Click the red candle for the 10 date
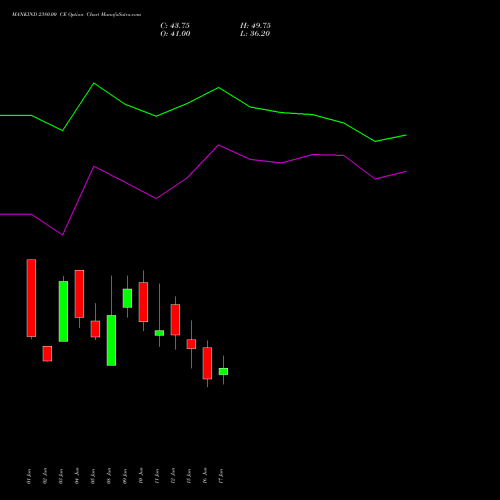Viewport: 500px width, 500px height. pyautogui.click(x=143, y=302)
